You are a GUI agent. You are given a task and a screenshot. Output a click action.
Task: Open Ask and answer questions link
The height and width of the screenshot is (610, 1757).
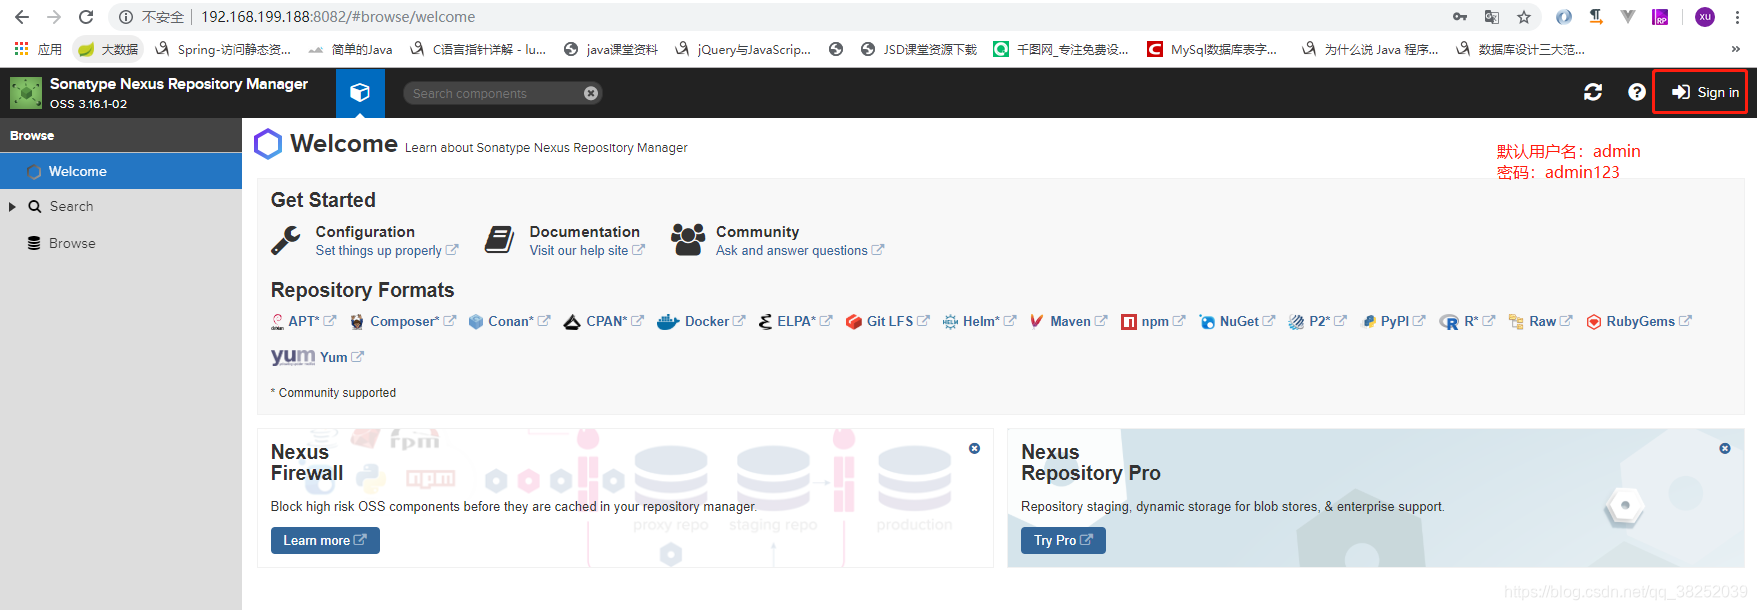click(799, 251)
